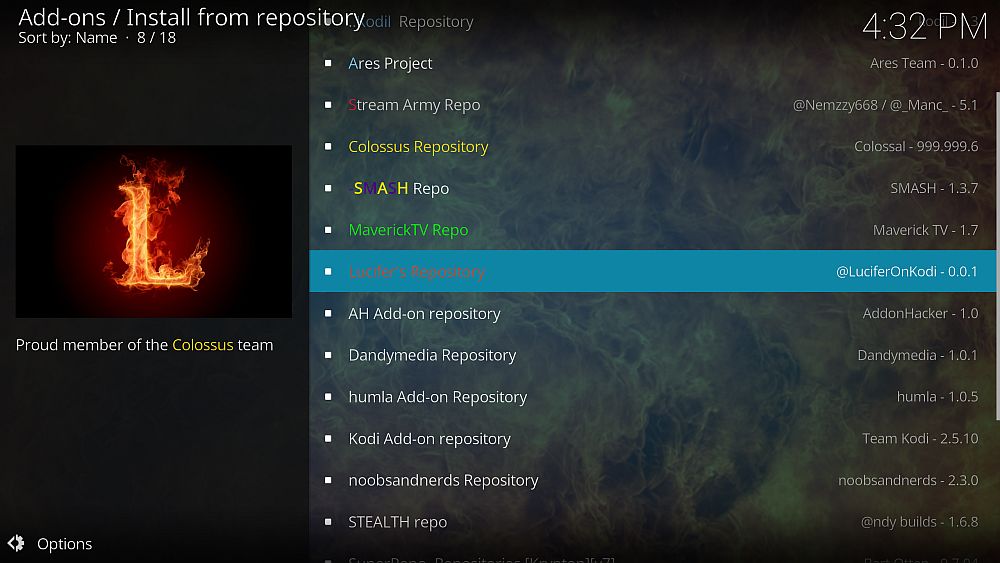Click bullet icon beside humla Add-on Repository
1000x563 pixels.
coord(328,397)
